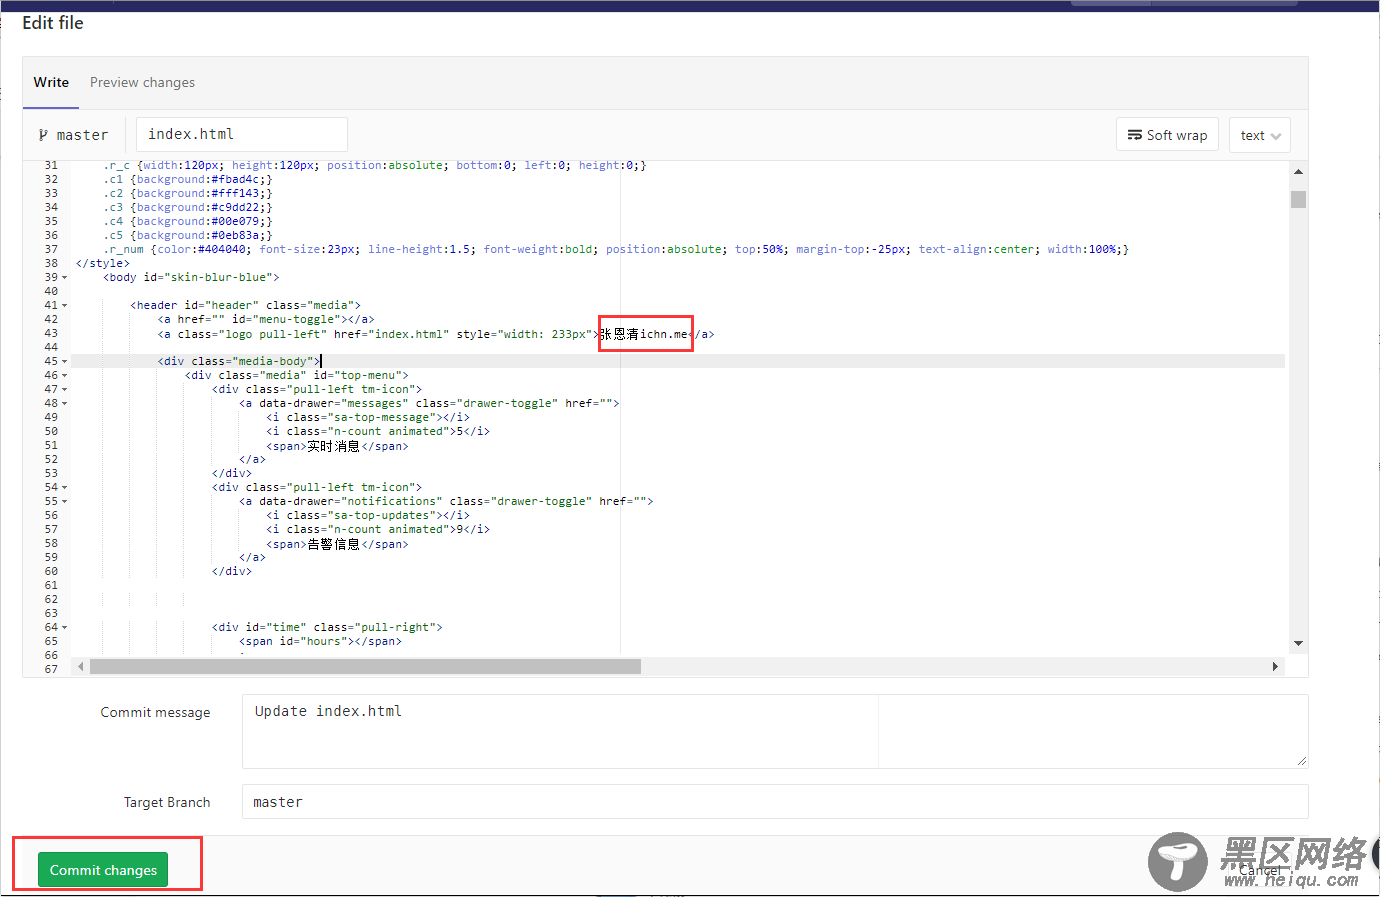Screen dimensions: 1380x897
Task: Click the 'data-drawer="notifications"' code line
Action: [446, 502]
